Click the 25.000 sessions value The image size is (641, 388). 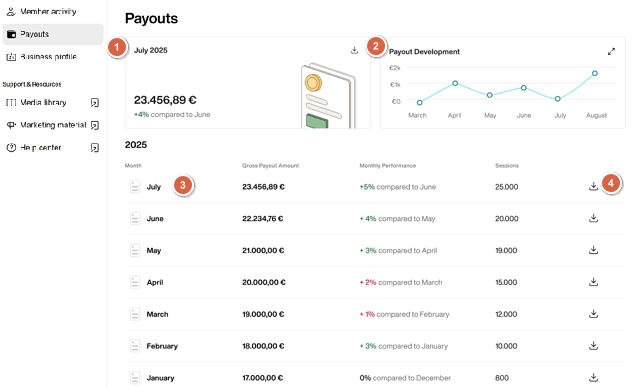coord(507,187)
